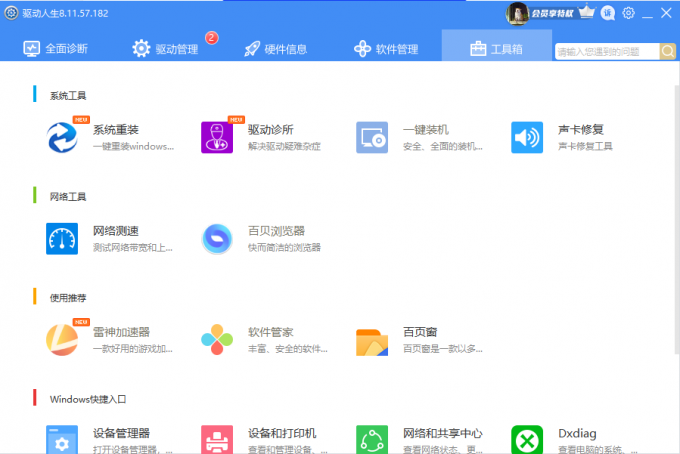
Task: Click the 设备管理器 title text
Action: pyautogui.click(x=121, y=433)
